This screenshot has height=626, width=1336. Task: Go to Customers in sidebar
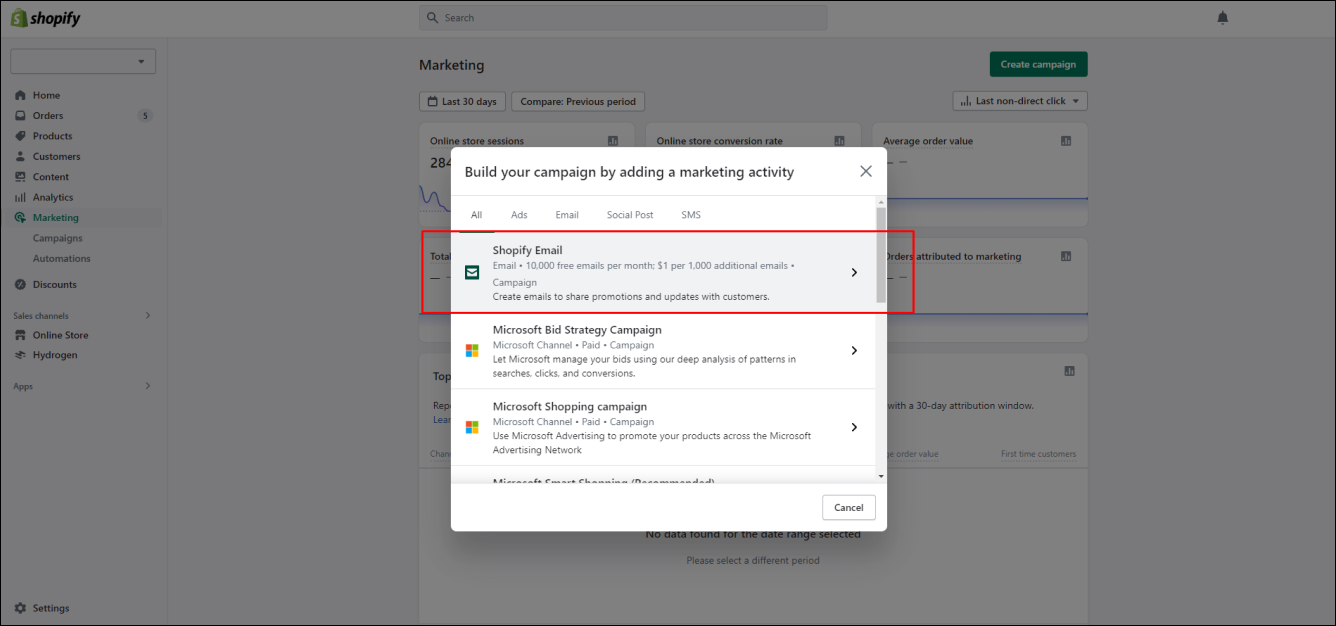pyautogui.click(x=57, y=157)
